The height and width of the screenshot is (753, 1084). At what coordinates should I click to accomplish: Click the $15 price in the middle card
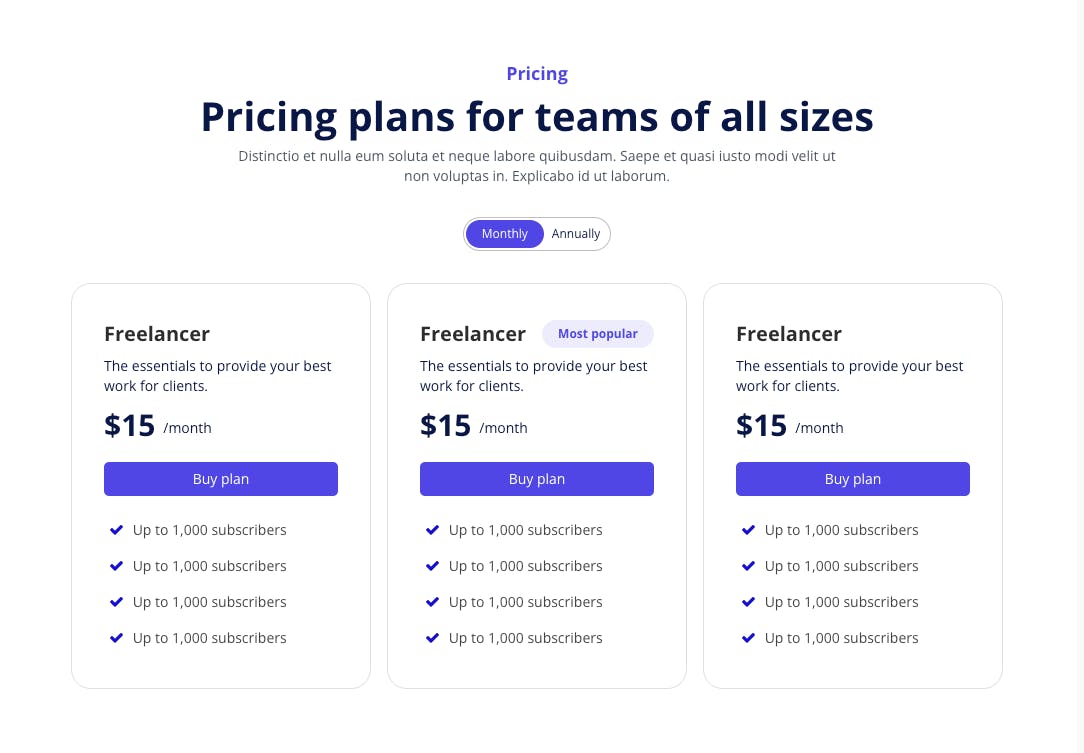coord(445,425)
